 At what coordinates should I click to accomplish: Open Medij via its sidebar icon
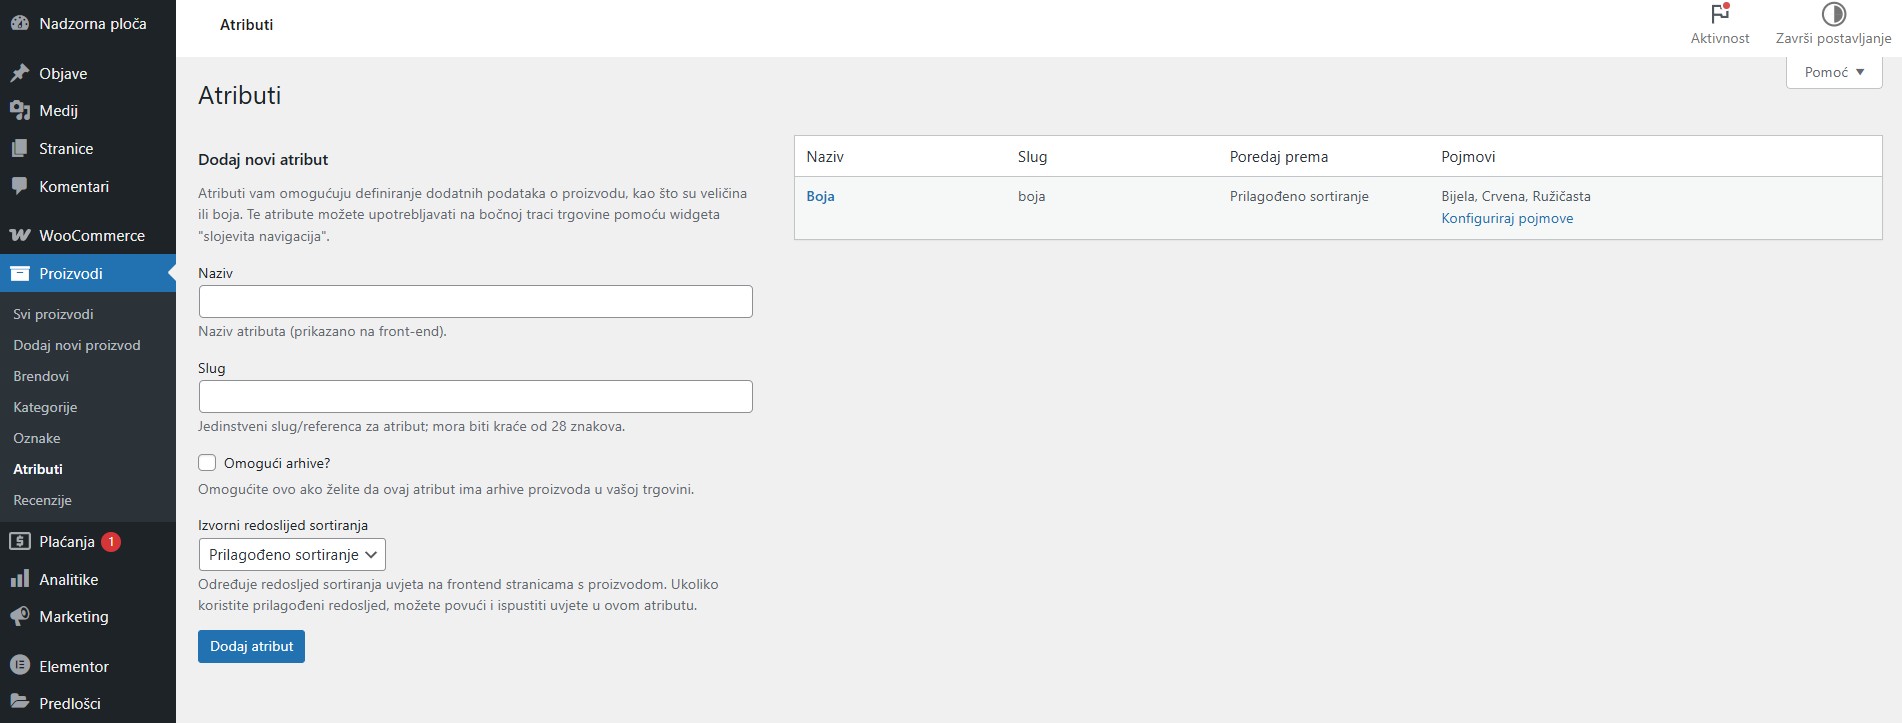tap(19, 111)
